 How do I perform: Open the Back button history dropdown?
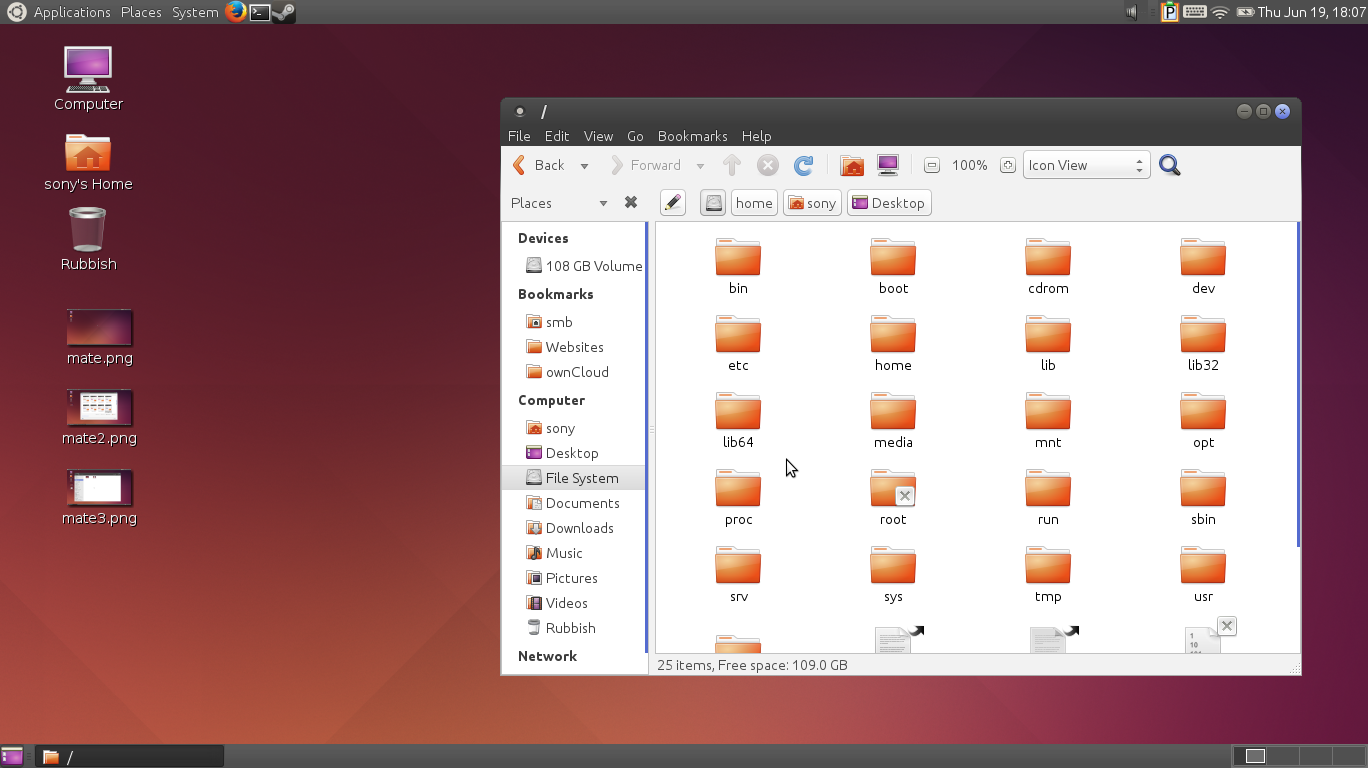[x=583, y=165]
